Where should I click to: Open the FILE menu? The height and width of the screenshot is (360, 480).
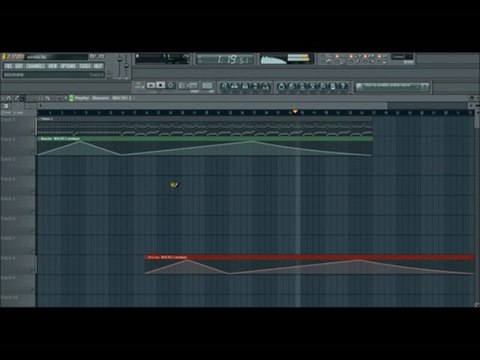click(x=8, y=66)
